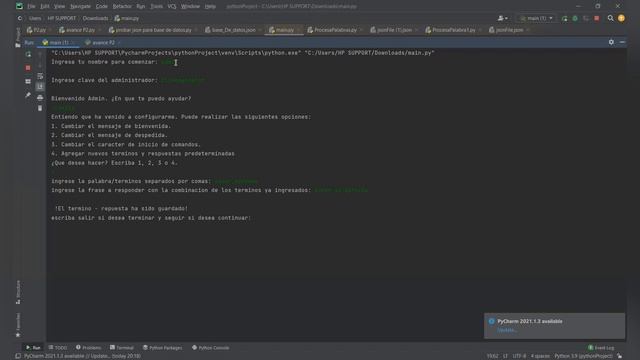Click the Python interpreter status bar entry
Viewport: 640px width, 360px height.
tap(583, 356)
